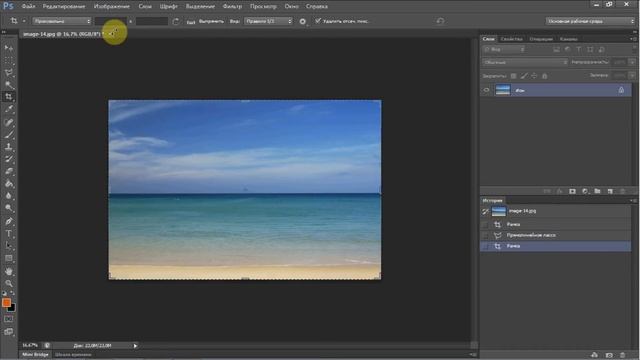Open the workspace switcher dropdown
This screenshot has width=640, height=360.
(590, 21)
